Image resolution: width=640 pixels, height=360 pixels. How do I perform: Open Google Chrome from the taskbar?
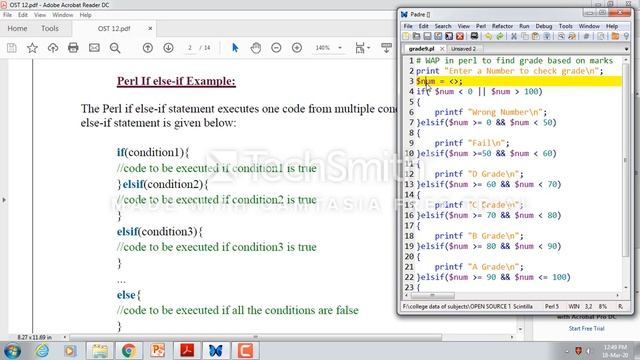tap(129, 351)
